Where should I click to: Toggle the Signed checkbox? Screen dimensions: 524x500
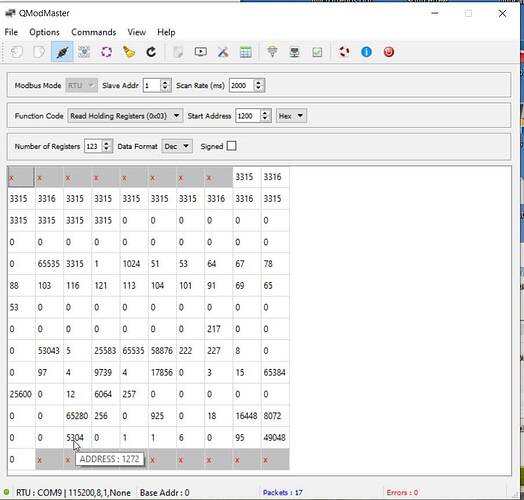pyautogui.click(x=231, y=146)
